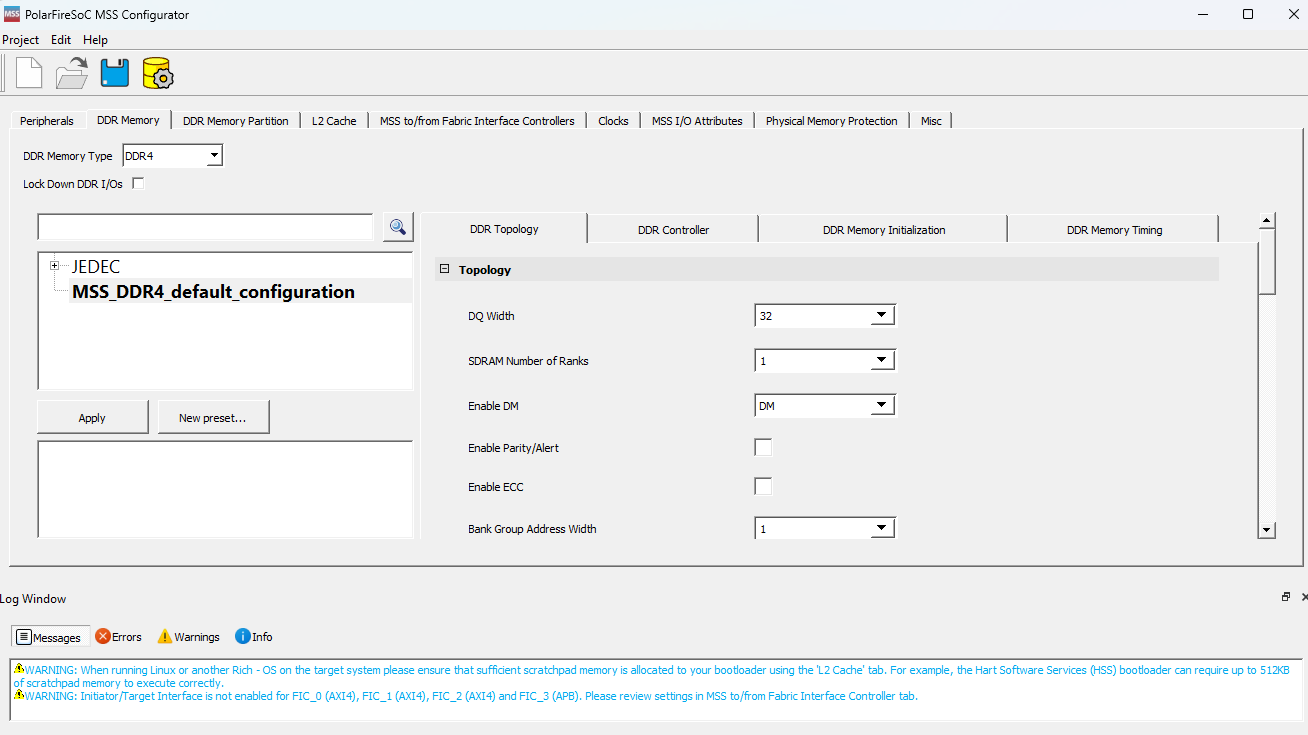Viewport: 1308px width, 735px height.
Task: Show all Messages in the Log Window
Action: [49, 637]
